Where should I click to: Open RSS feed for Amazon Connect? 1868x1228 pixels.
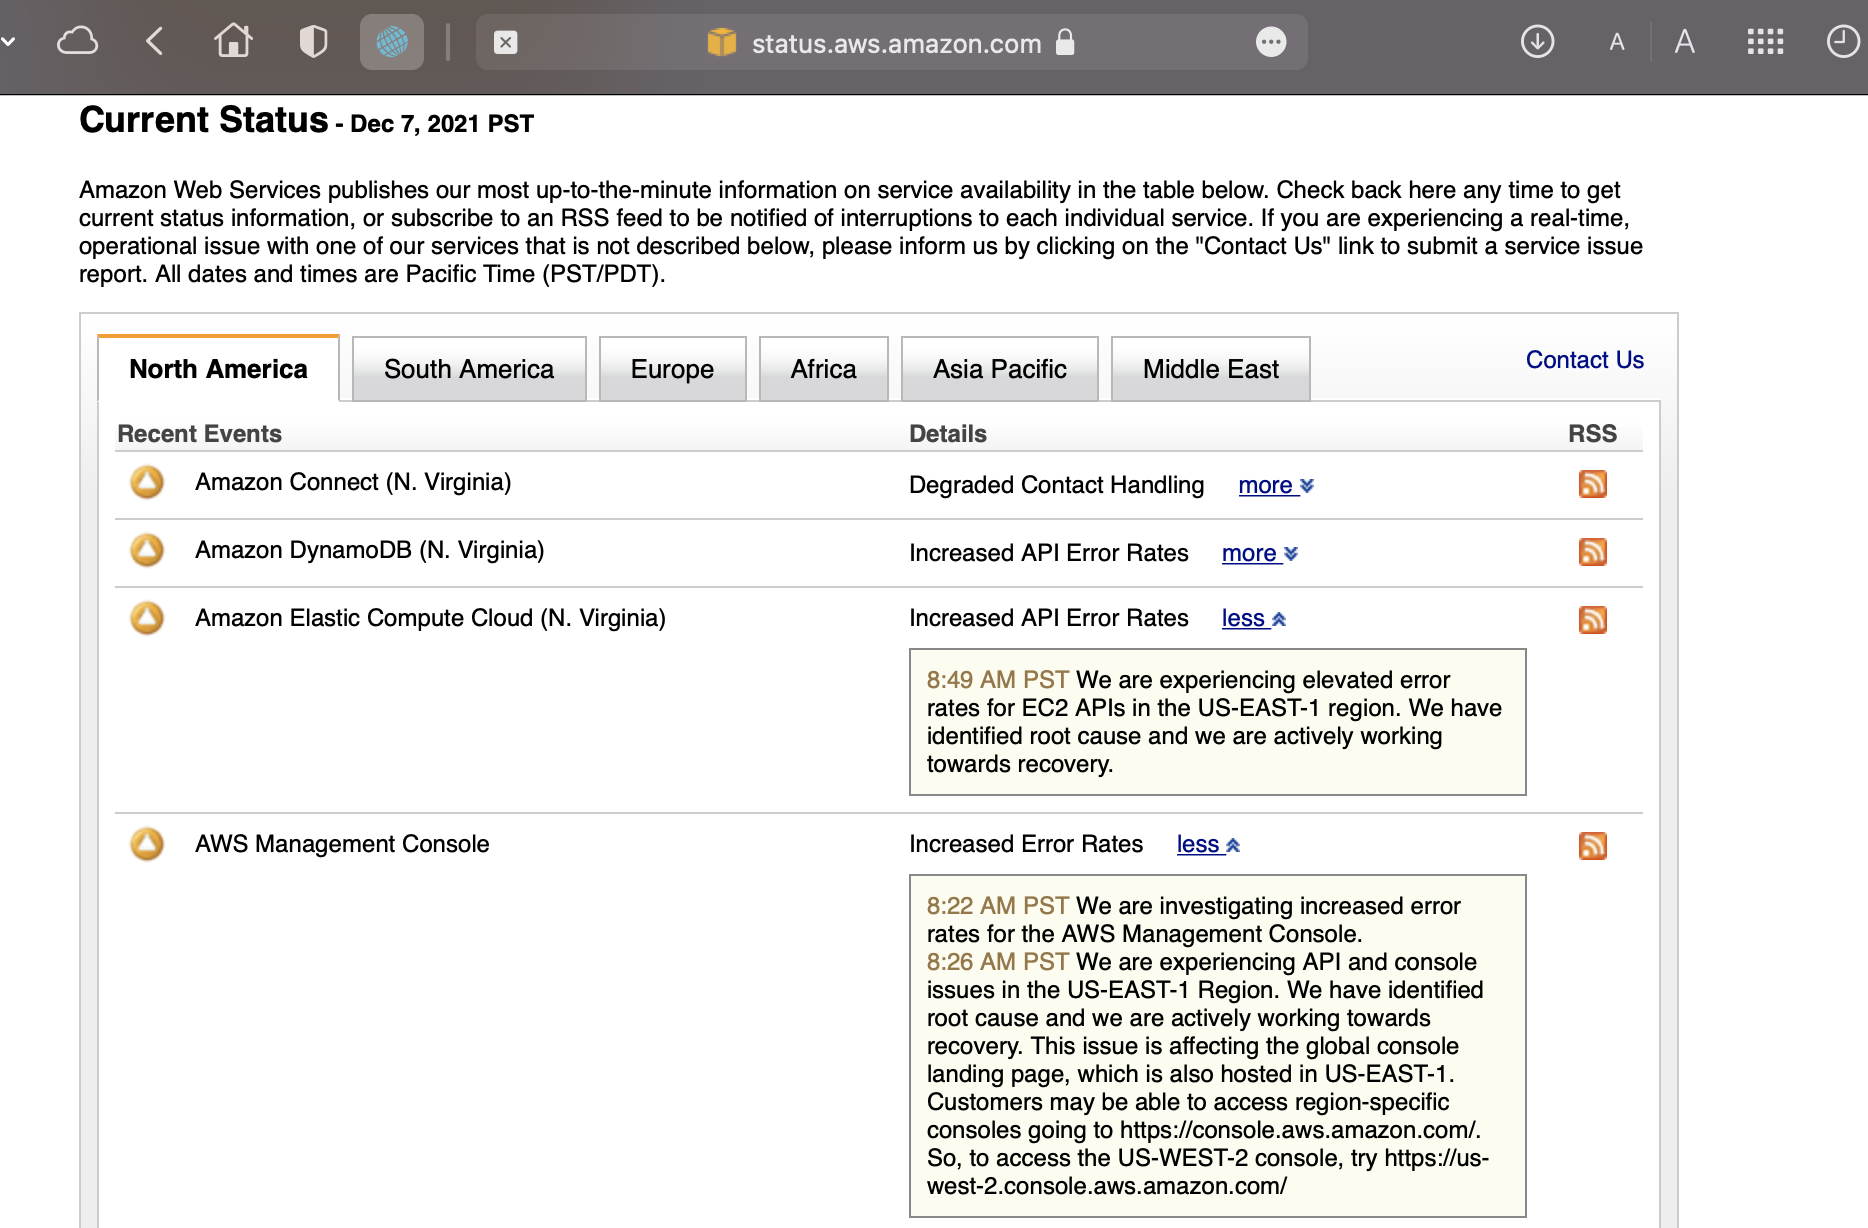coord(1593,484)
